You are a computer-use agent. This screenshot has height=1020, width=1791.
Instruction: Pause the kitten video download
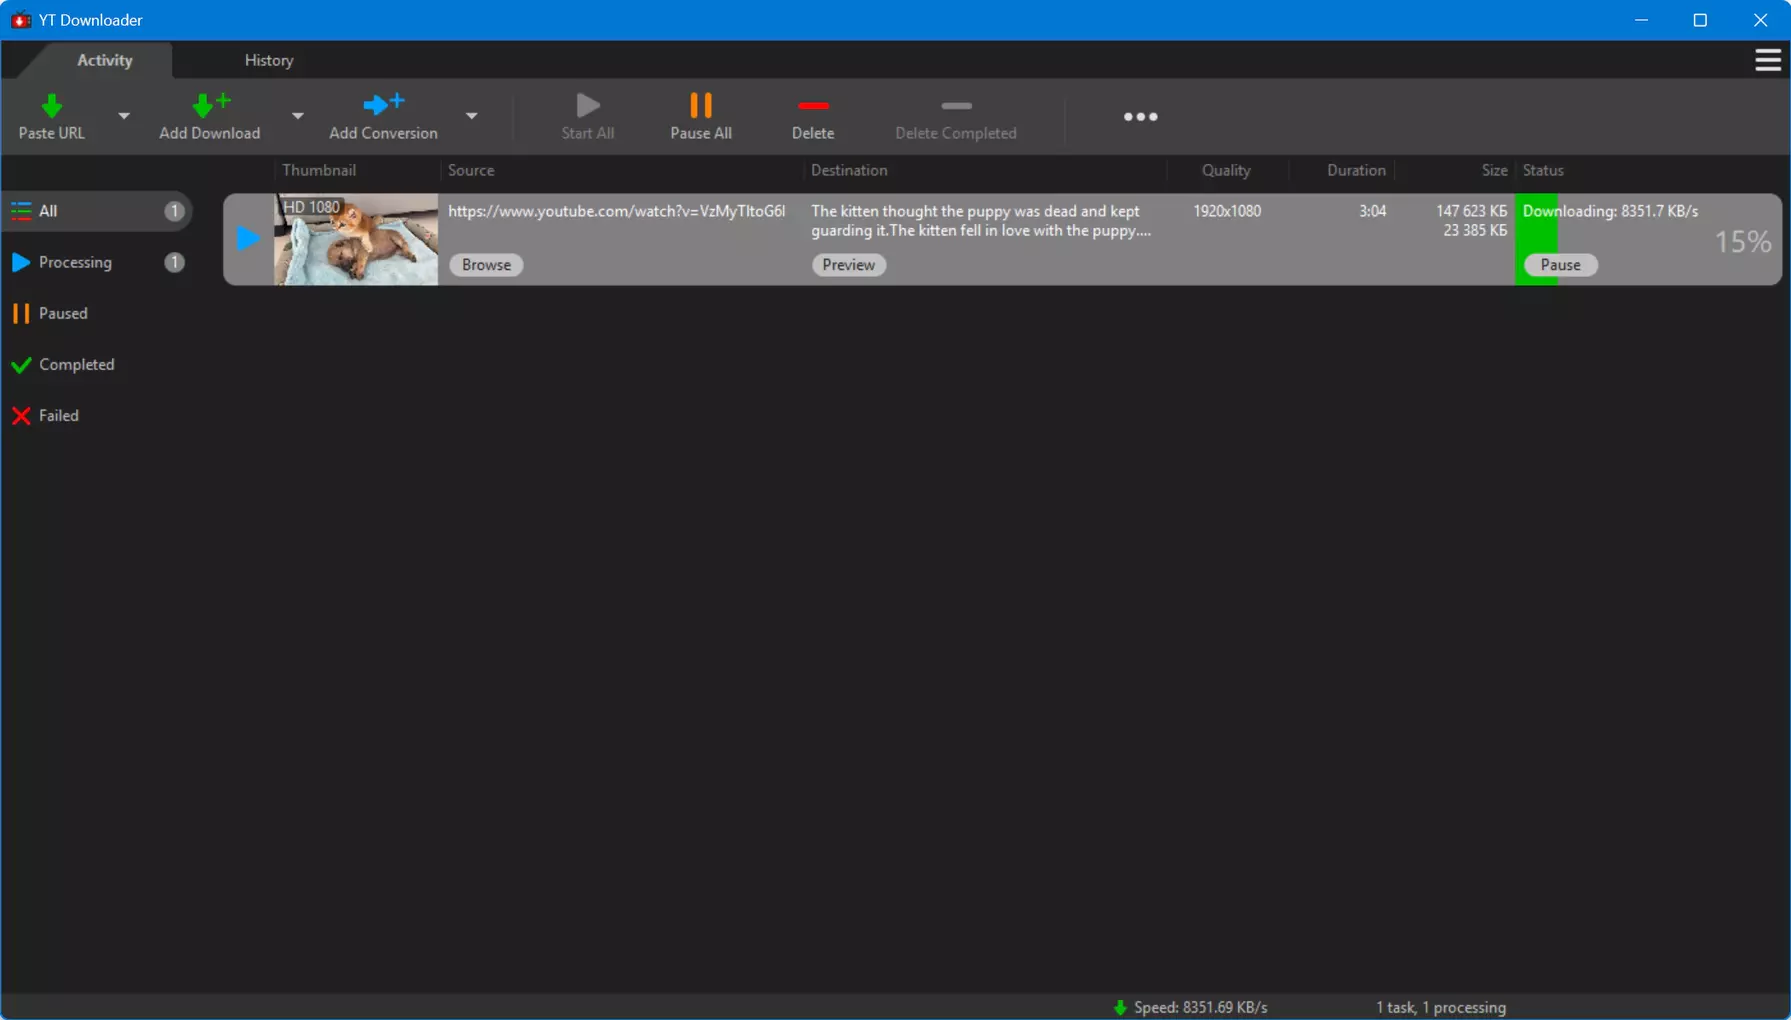point(1560,265)
